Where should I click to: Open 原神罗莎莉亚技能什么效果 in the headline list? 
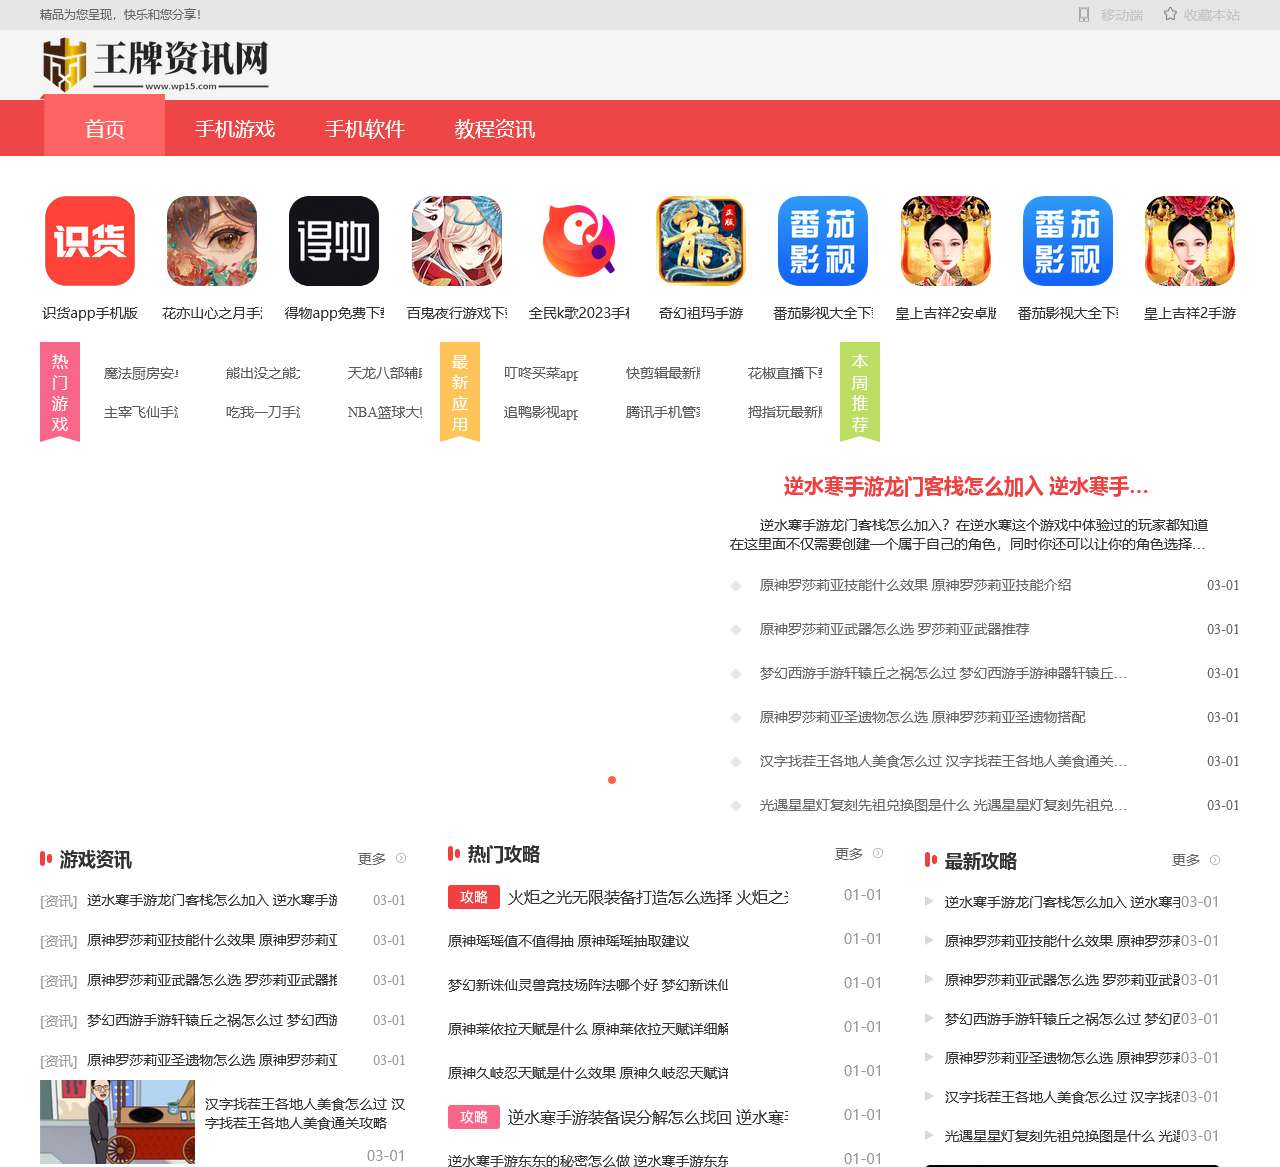pos(915,585)
